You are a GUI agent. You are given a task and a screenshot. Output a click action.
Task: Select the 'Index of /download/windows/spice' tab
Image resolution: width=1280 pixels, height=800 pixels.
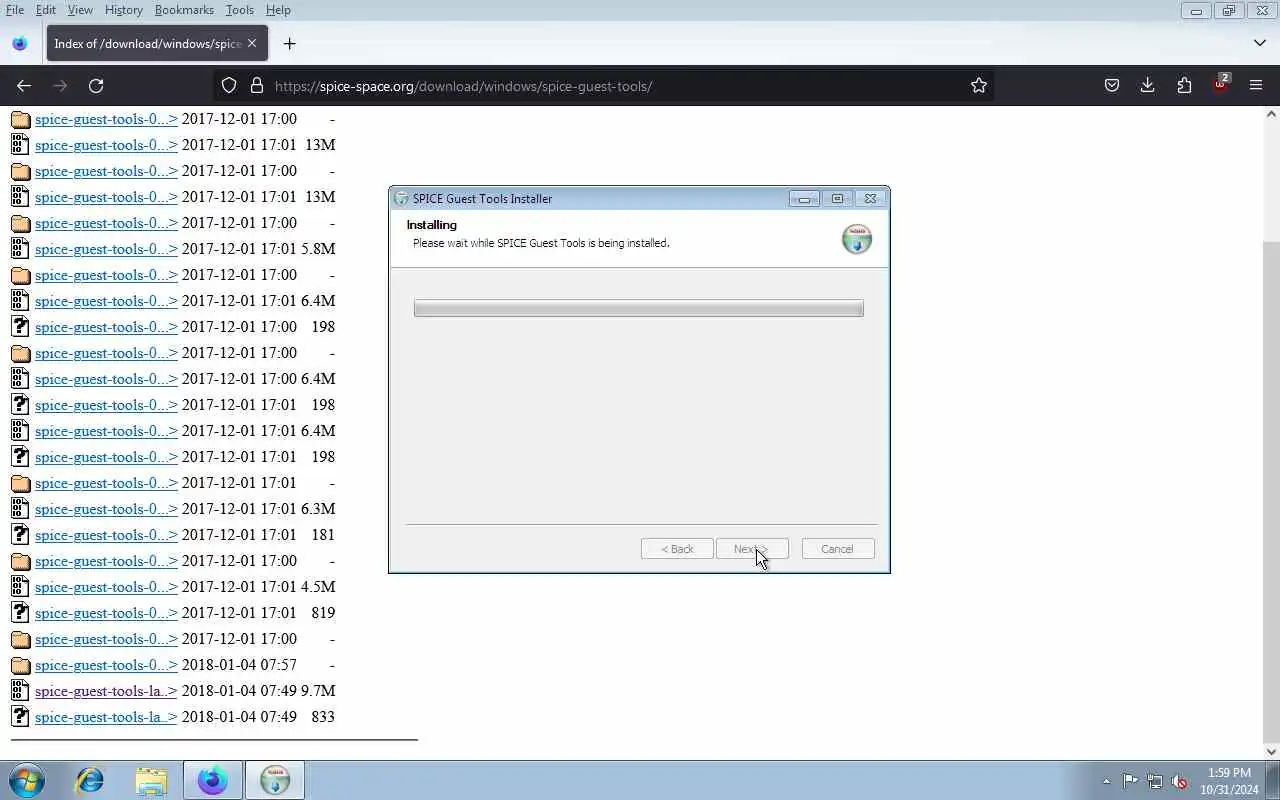tap(148, 43)
